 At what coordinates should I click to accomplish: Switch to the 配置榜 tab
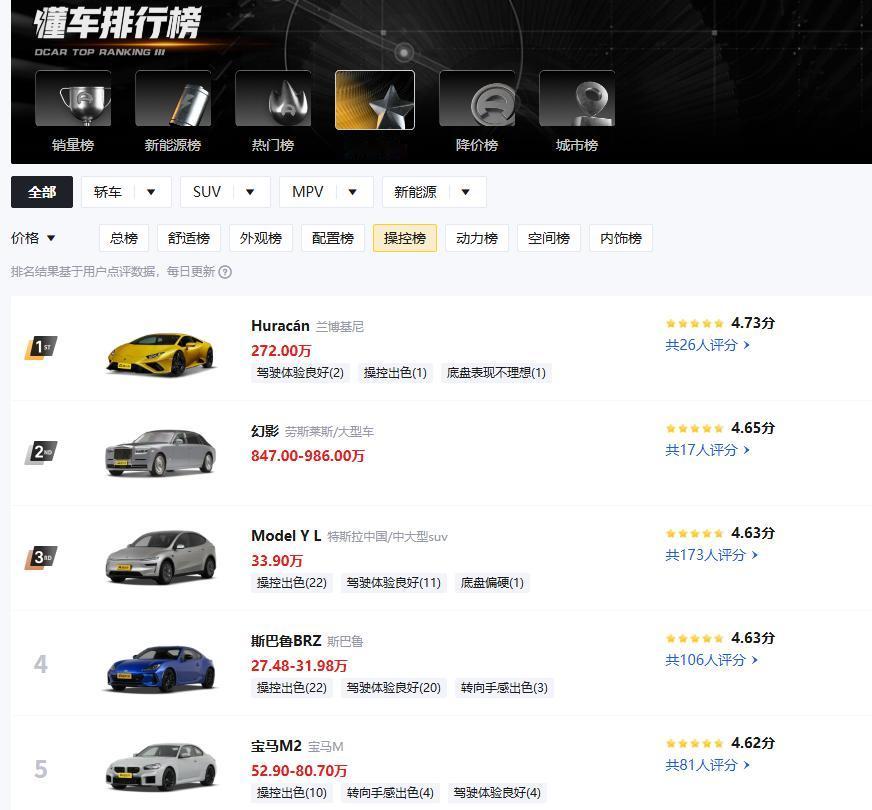point(333,238)
